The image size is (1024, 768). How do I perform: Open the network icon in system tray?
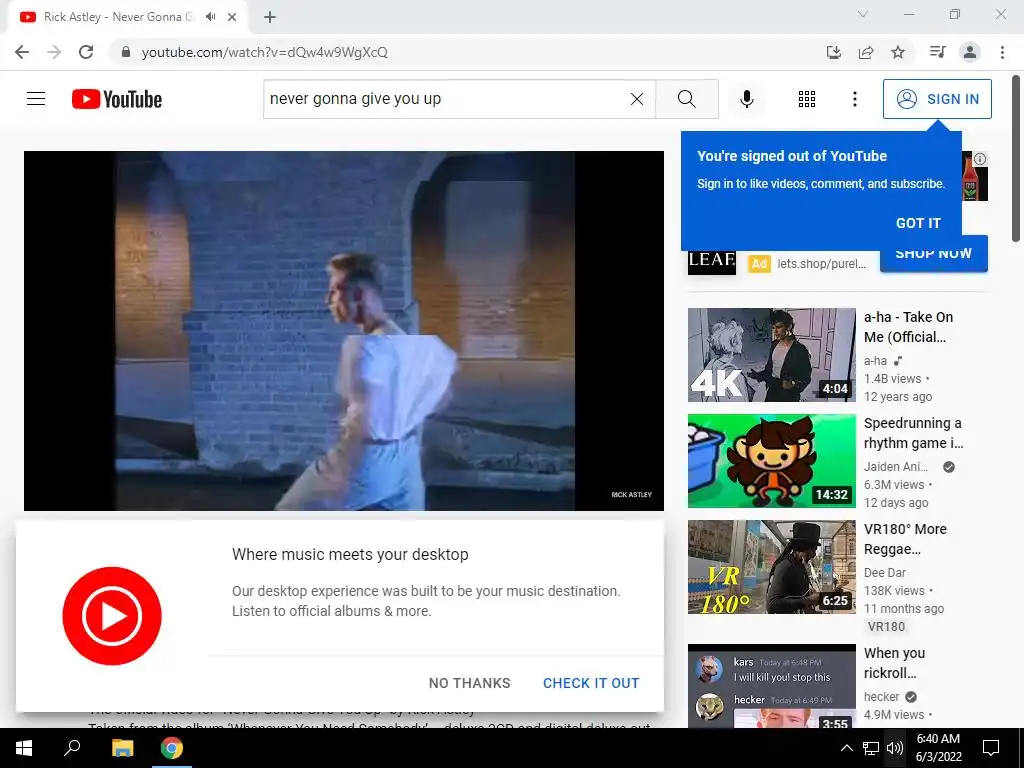tap(871, 748)
